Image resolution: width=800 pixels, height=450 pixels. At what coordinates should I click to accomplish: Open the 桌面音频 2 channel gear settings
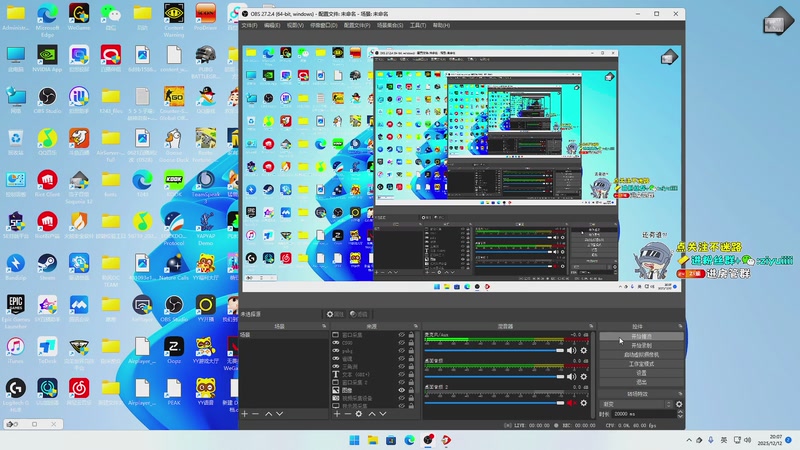pyautogui.click(x=584, y=403)
